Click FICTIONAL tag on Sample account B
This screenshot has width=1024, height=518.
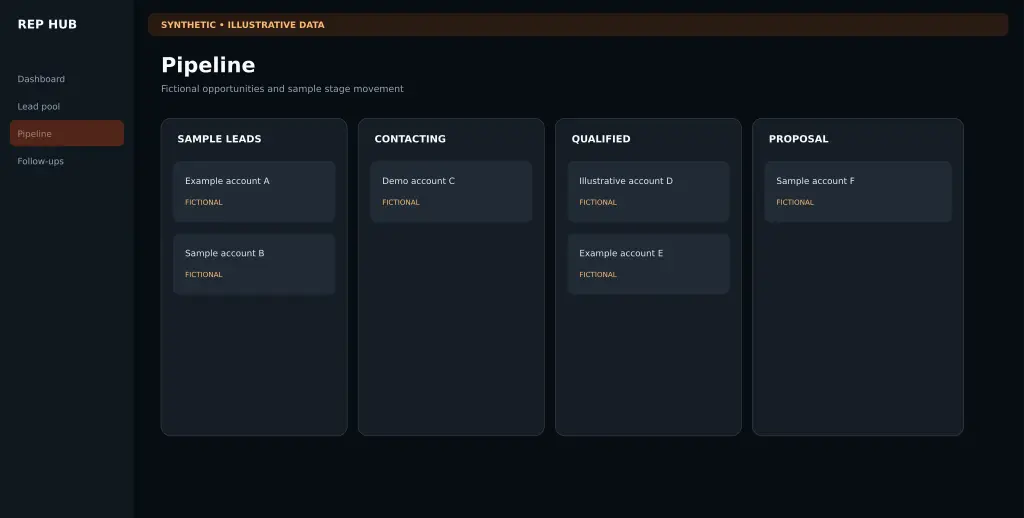204,275
